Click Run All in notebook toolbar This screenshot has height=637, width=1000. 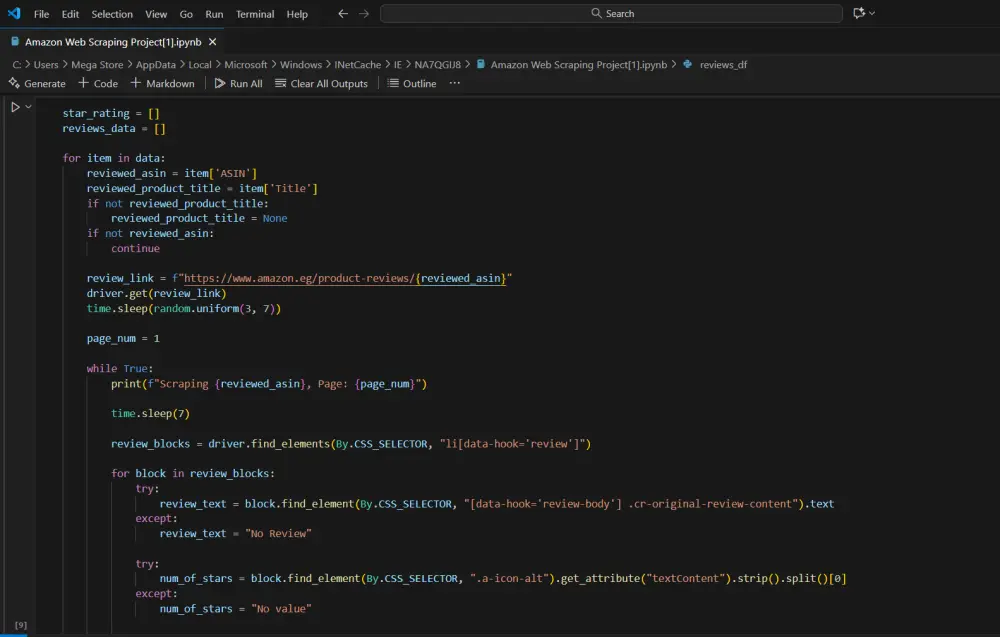click(x=238, y=84)
